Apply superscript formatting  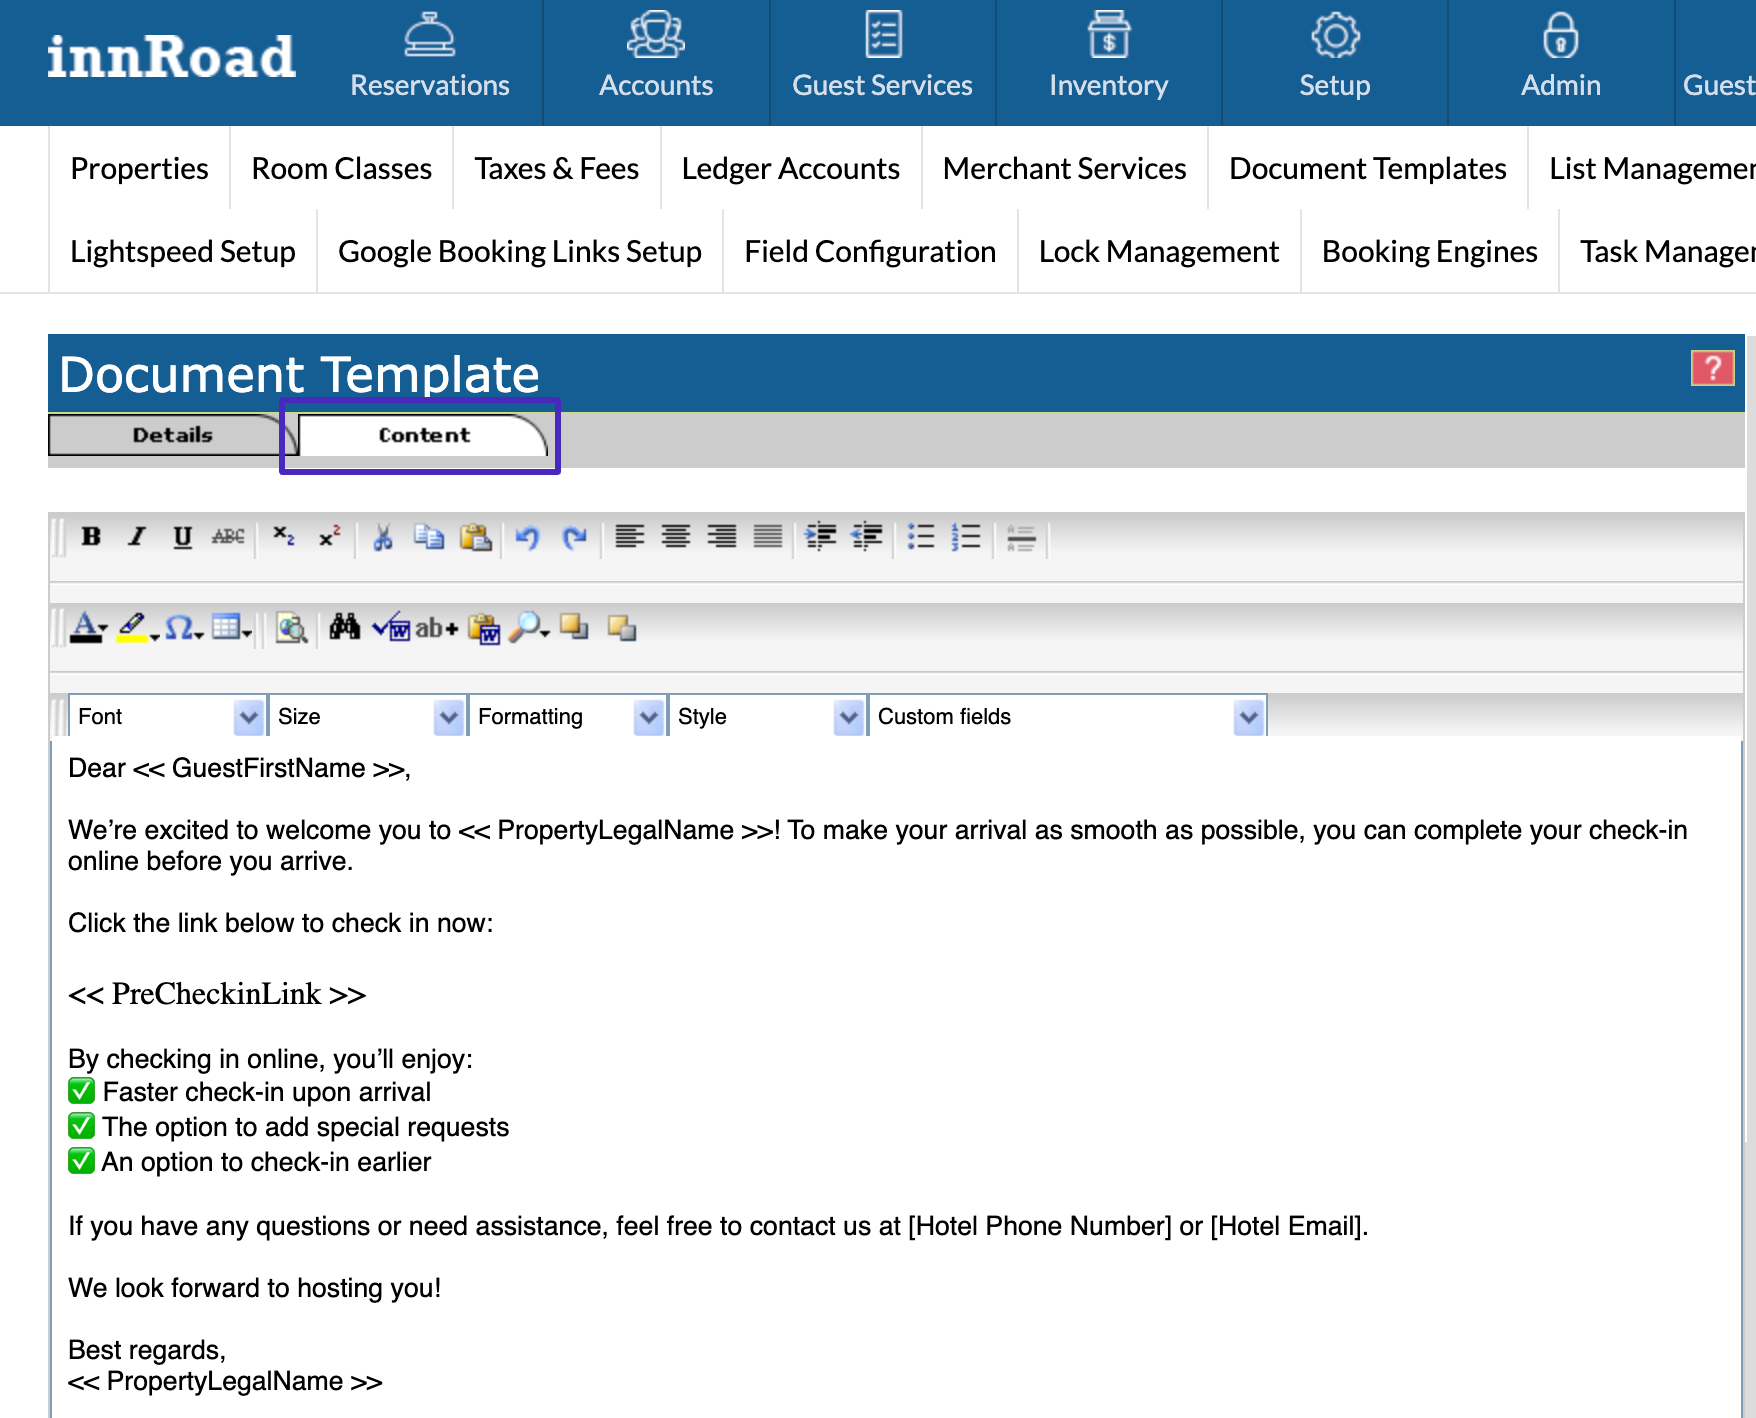(x=329, y=537)
